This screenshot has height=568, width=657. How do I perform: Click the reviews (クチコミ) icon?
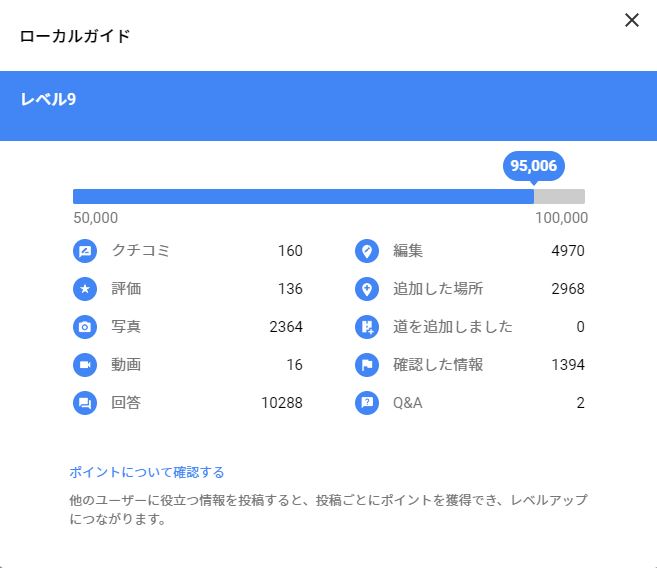point(85,251)
